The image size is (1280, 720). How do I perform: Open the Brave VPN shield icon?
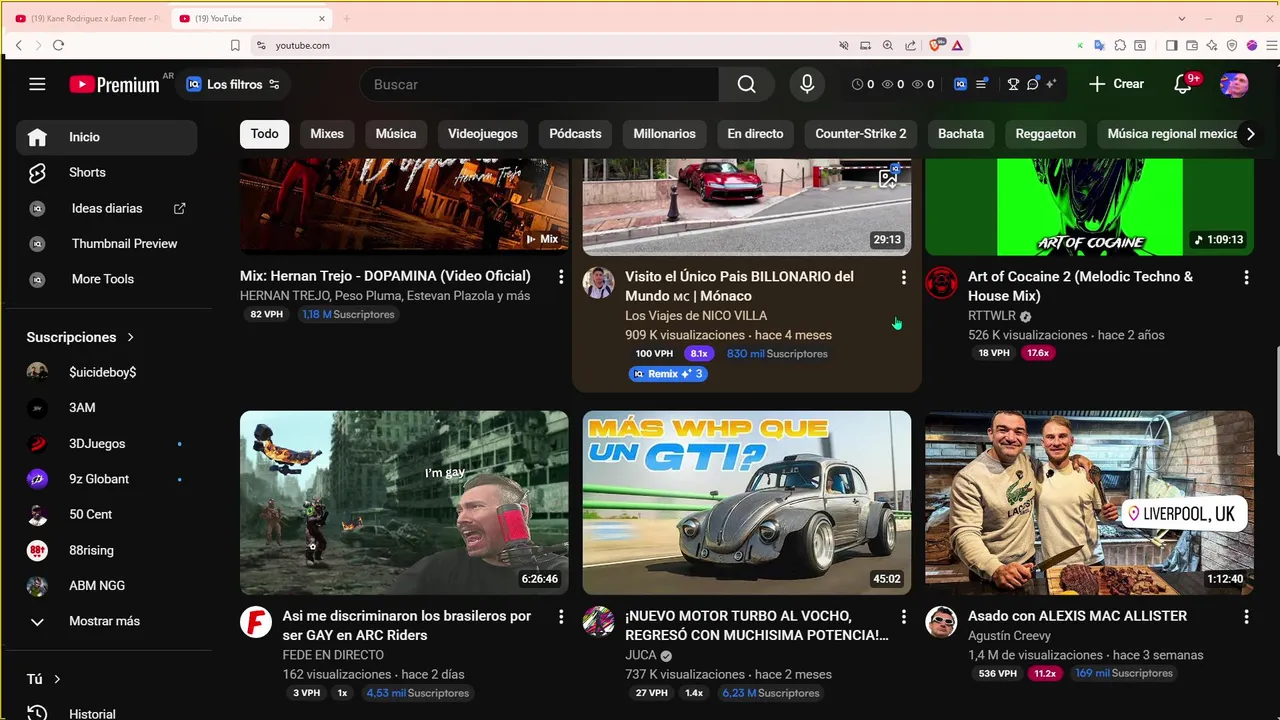1232,45
